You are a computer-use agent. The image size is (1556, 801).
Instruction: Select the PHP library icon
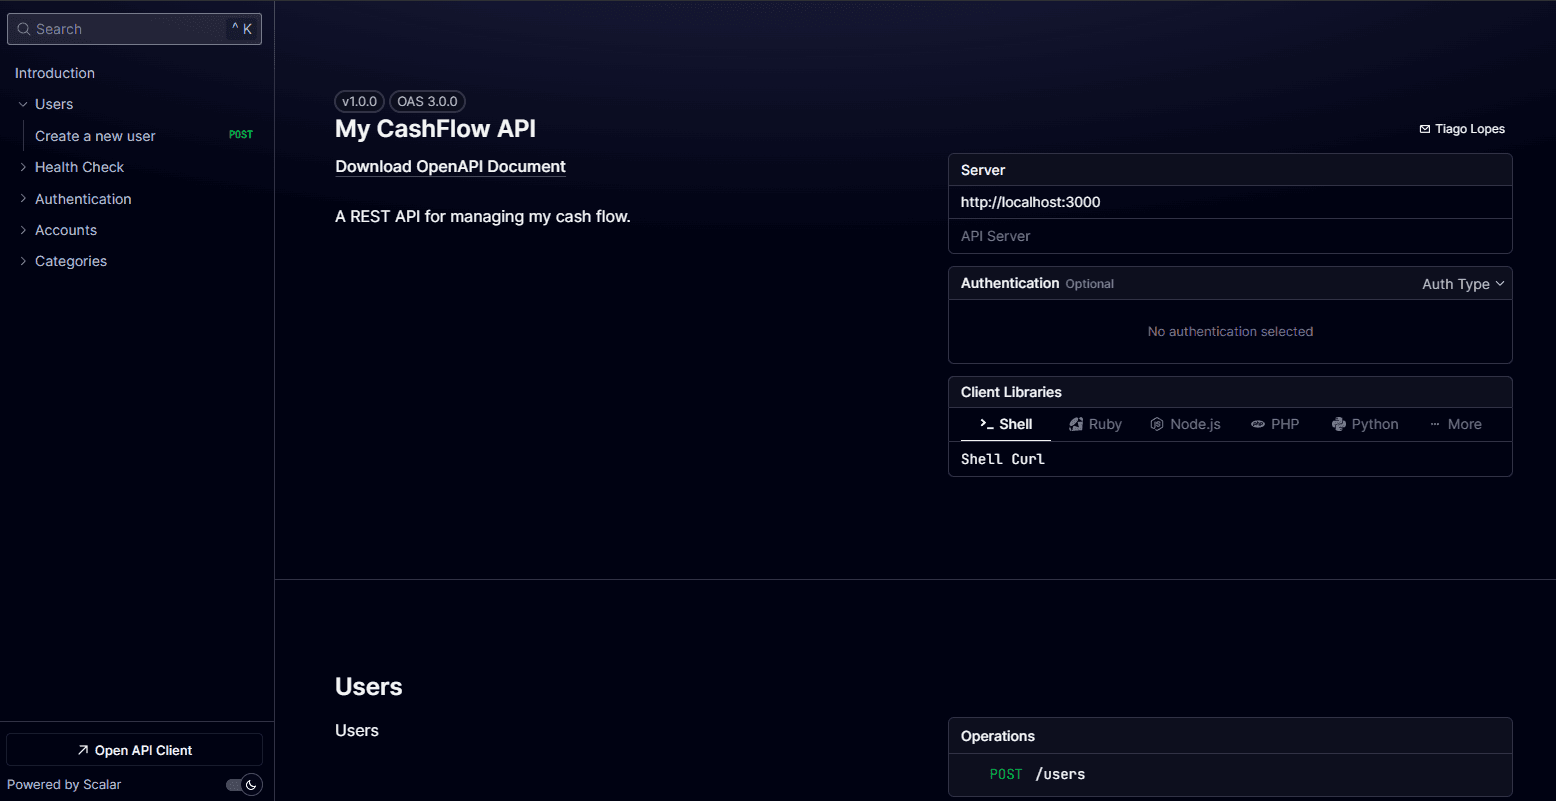pyautogui.click(x=1258, y=424)
